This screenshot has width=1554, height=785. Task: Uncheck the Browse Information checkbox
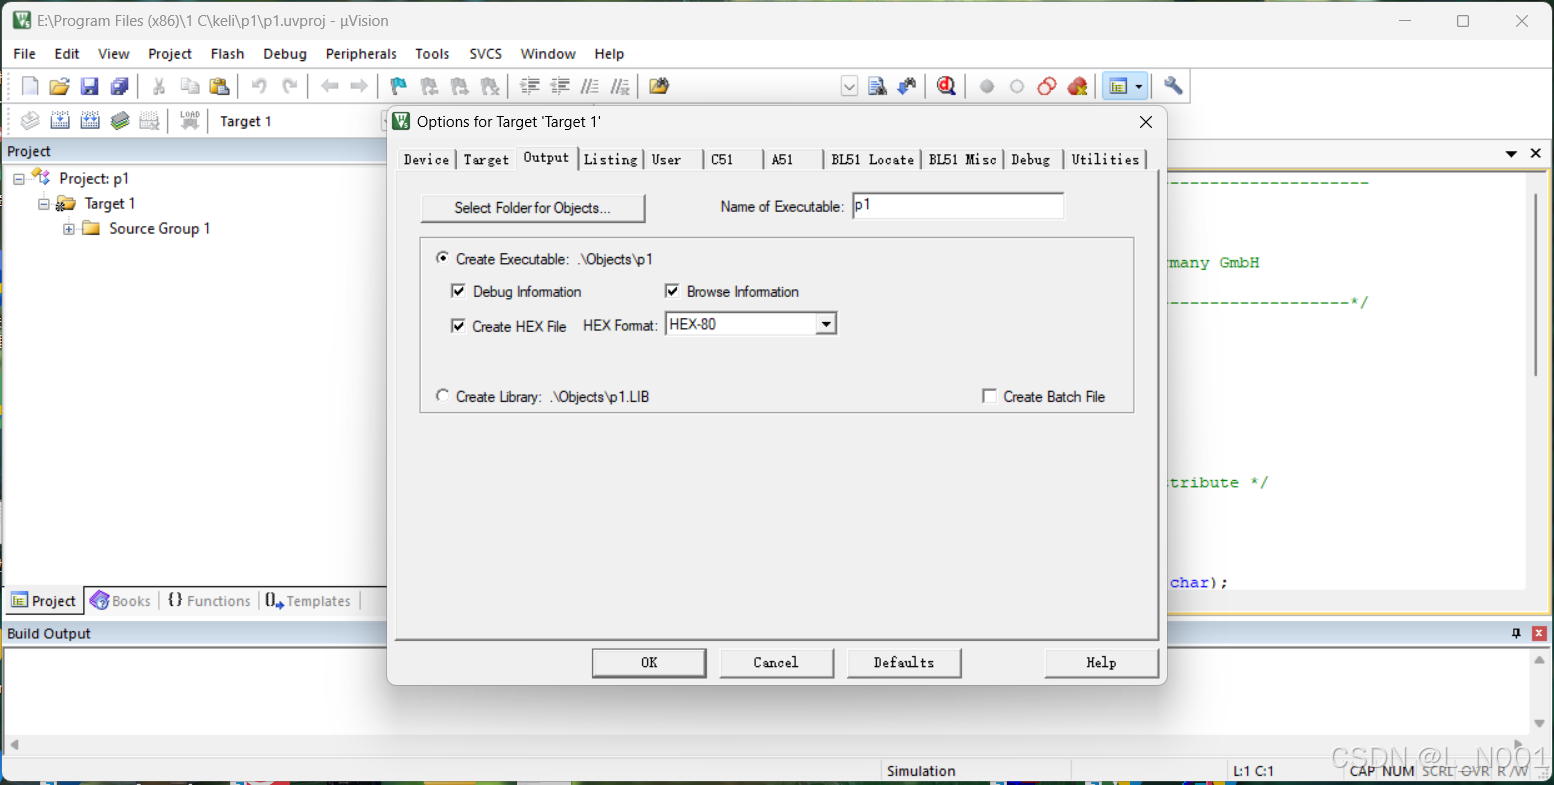[x=672, y=291]
